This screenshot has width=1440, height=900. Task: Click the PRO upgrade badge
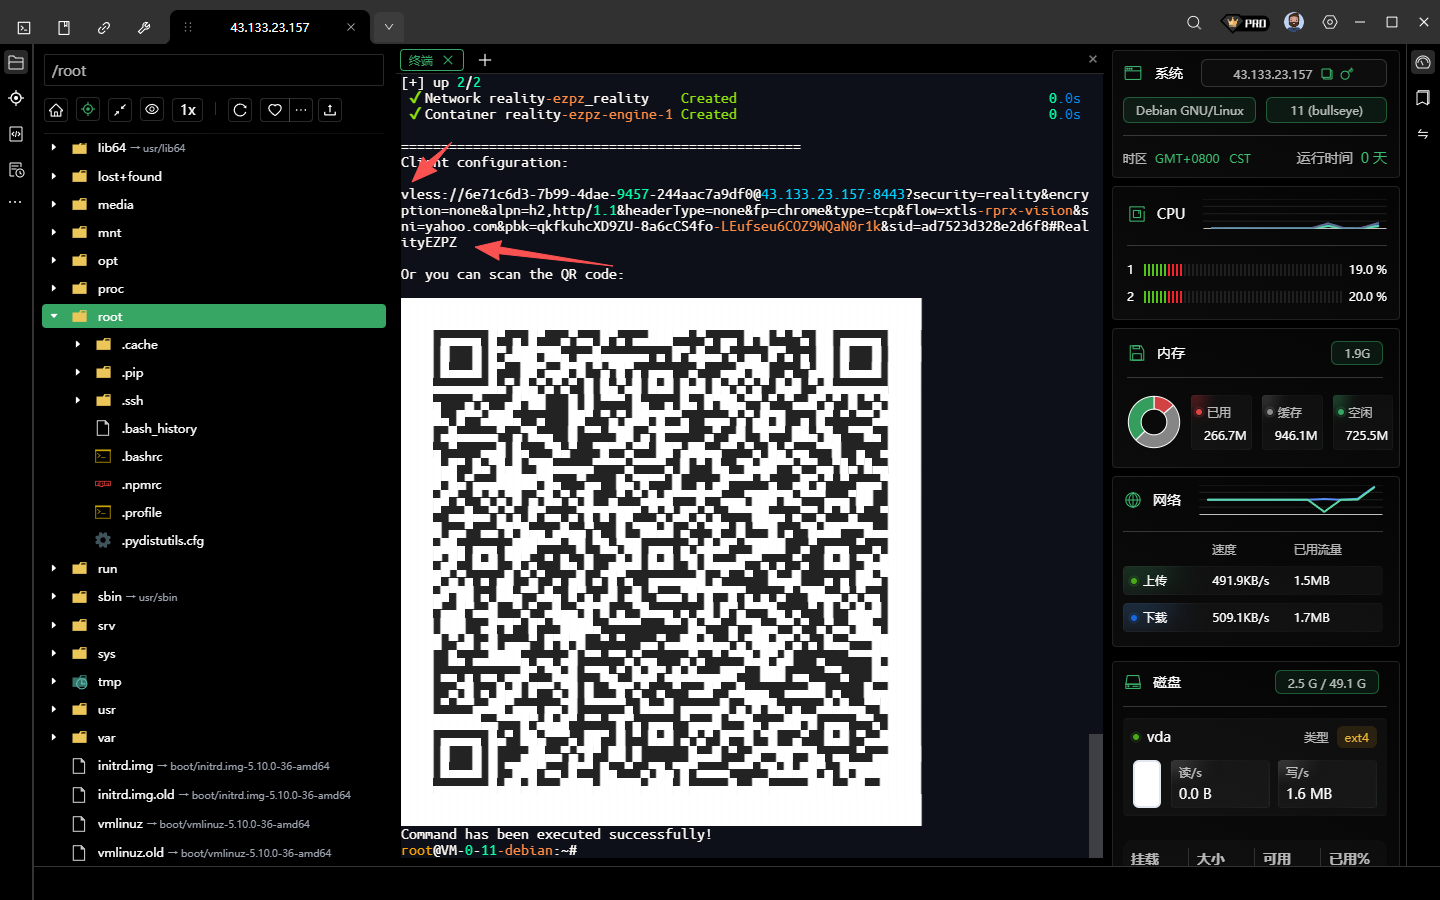click(1246, 23)
